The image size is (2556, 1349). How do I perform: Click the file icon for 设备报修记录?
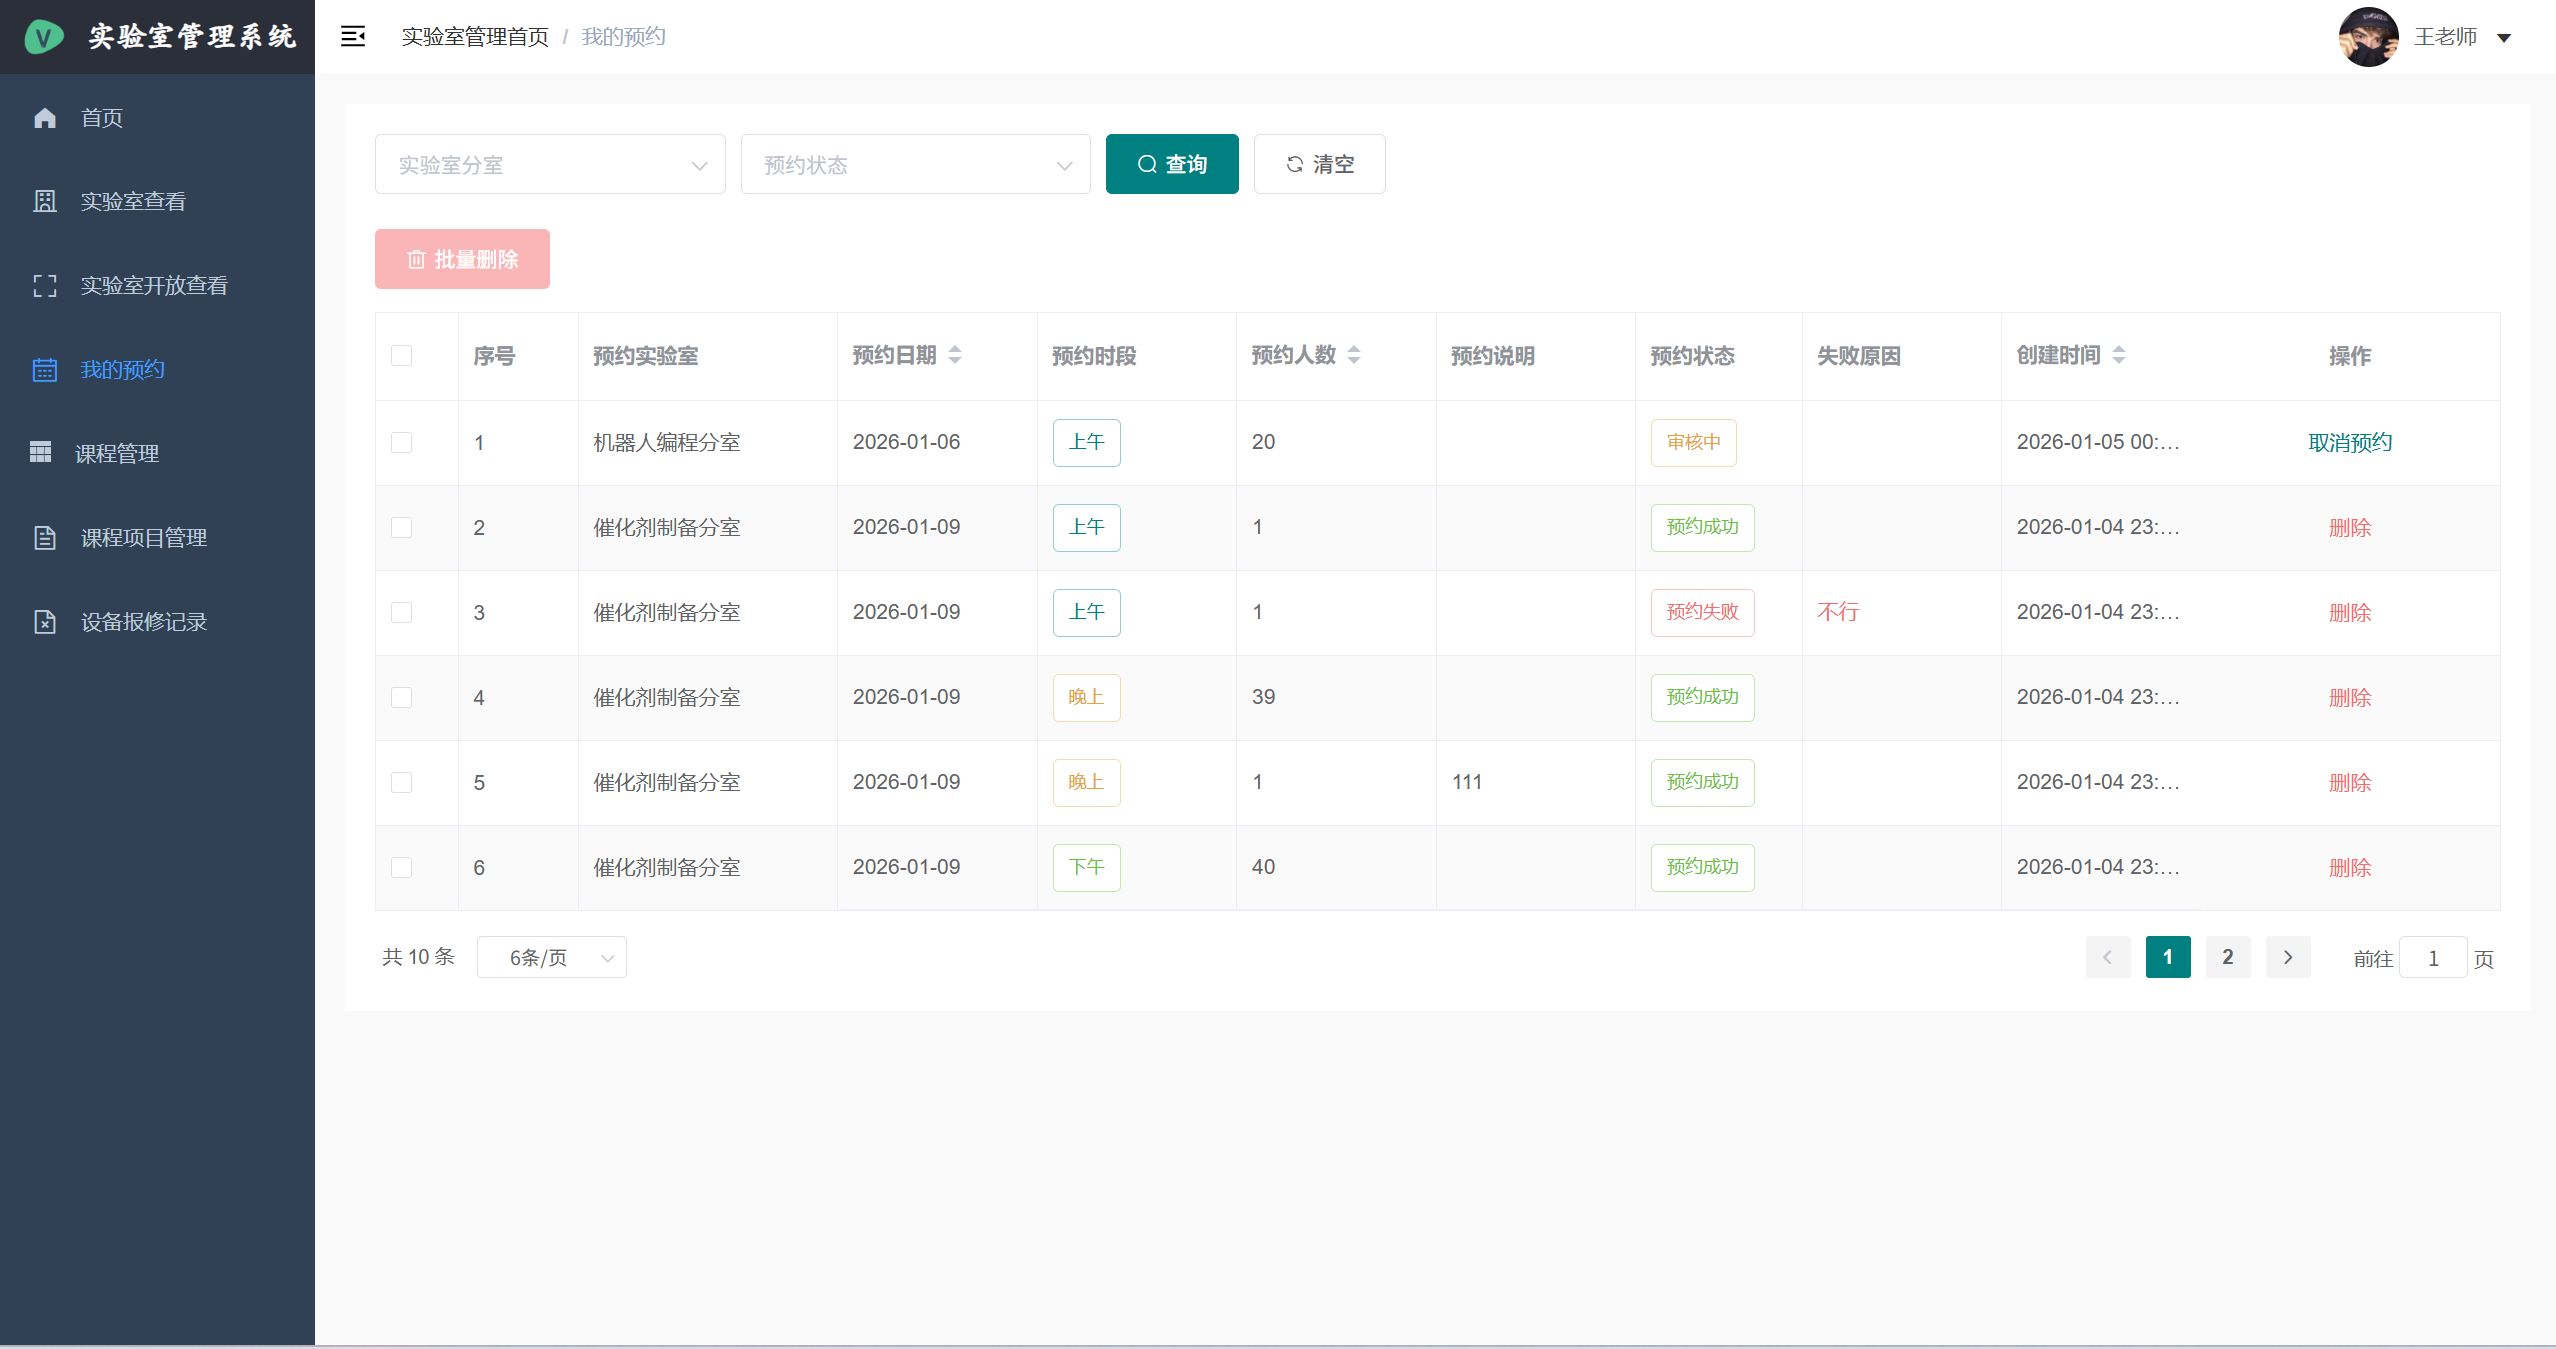(x=45, y=622)
